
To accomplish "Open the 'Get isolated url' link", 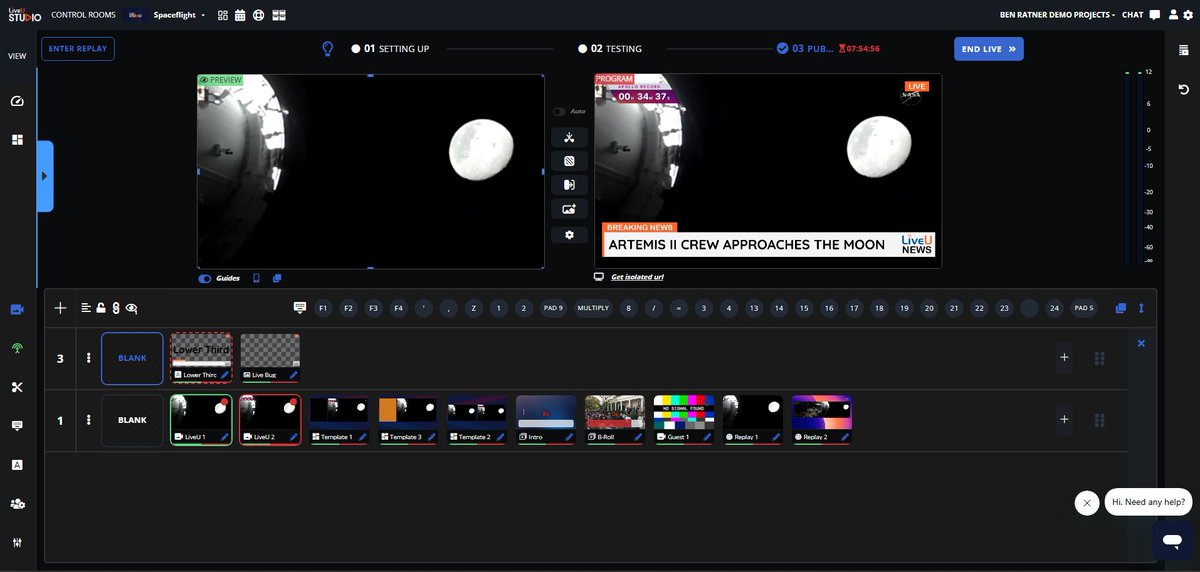I will 637,277.
